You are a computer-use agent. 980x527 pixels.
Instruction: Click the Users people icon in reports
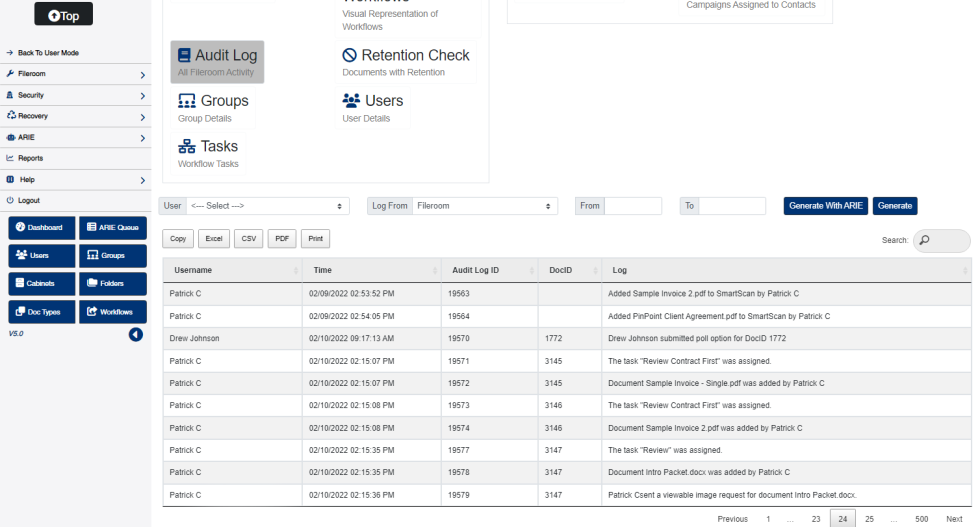point(351,101)
